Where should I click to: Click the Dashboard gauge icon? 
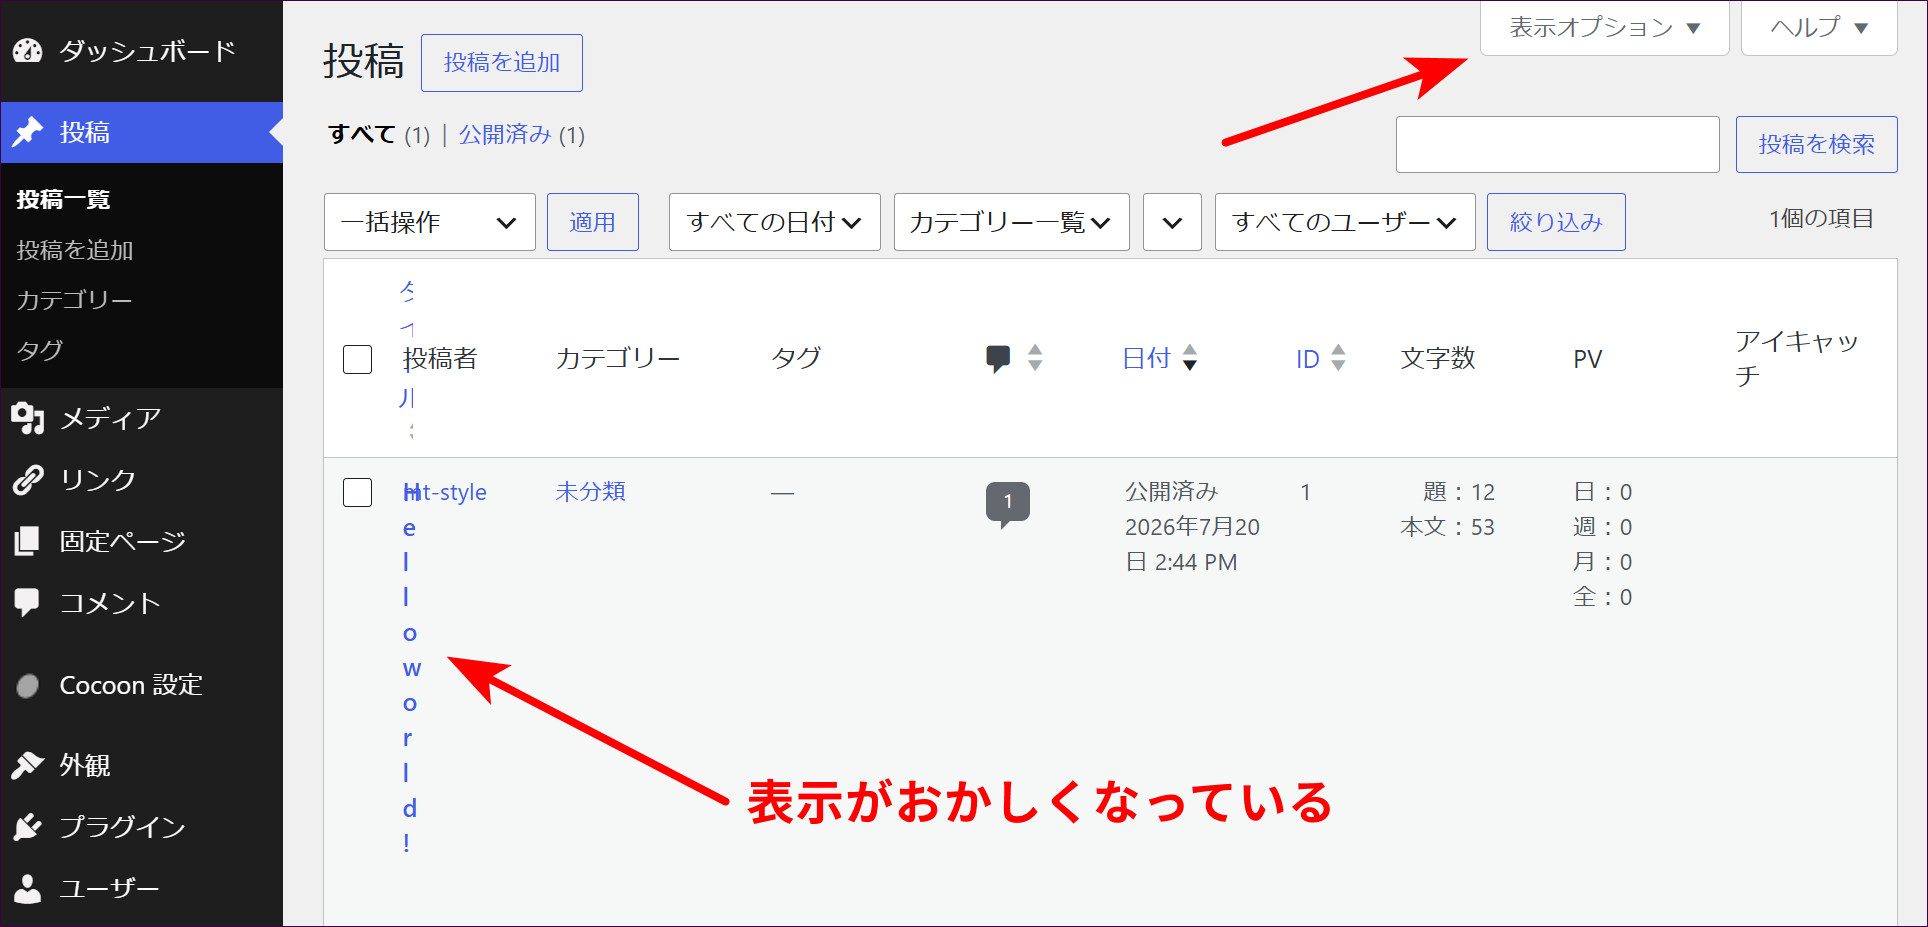28,51
